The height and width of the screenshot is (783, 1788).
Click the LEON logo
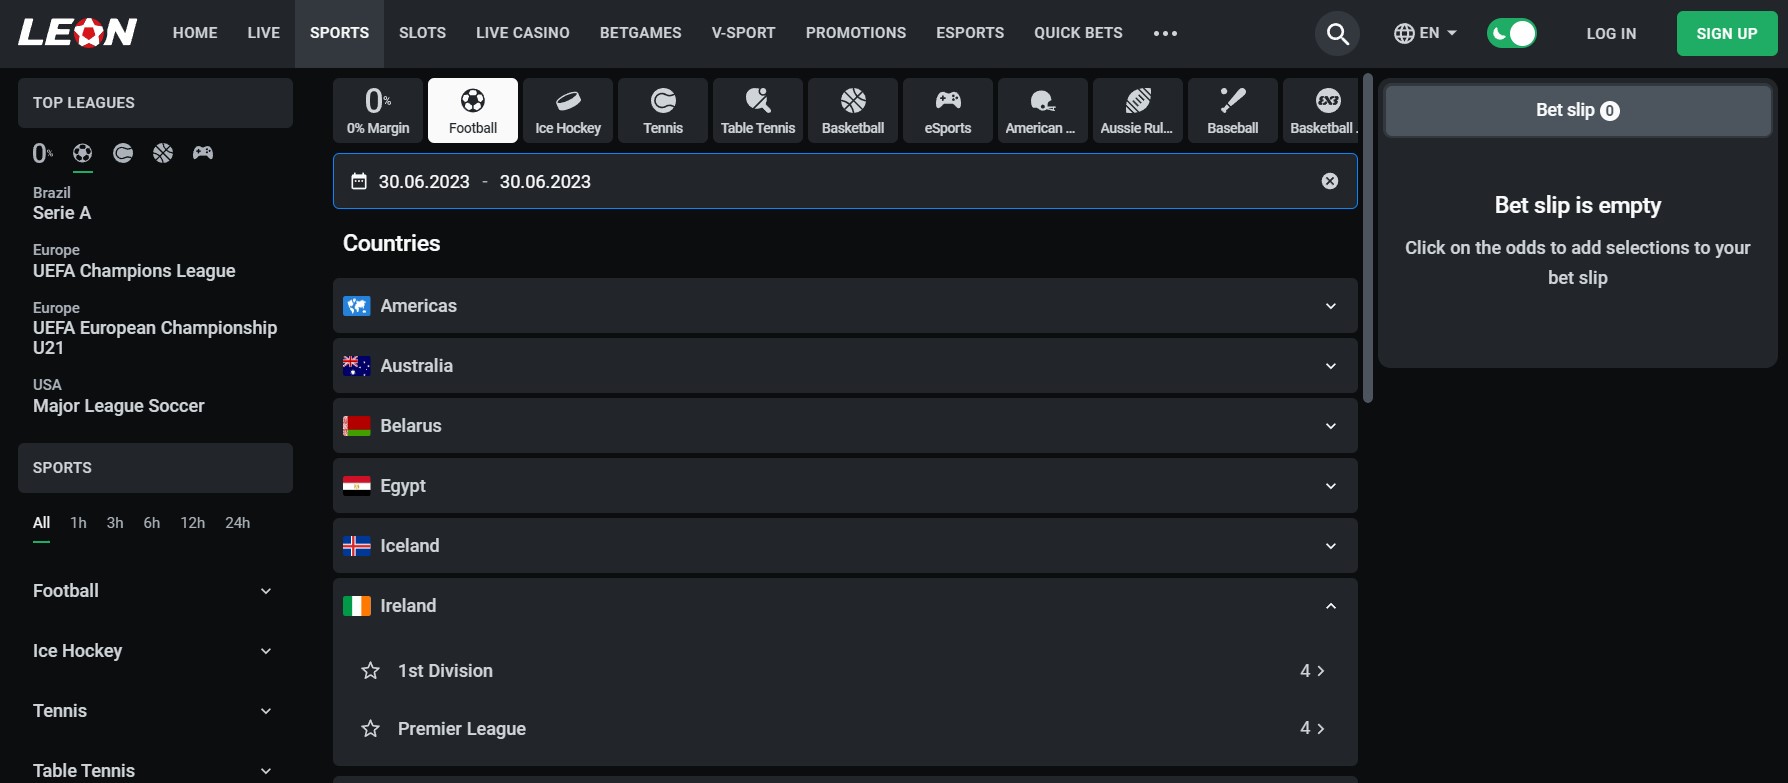pos(78,33)
